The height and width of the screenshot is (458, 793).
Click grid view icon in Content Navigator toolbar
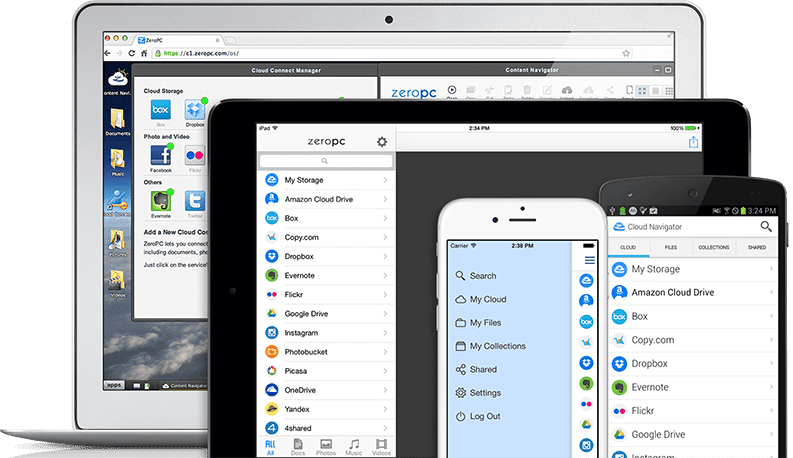pyautogui.click(x=642, y=91)
